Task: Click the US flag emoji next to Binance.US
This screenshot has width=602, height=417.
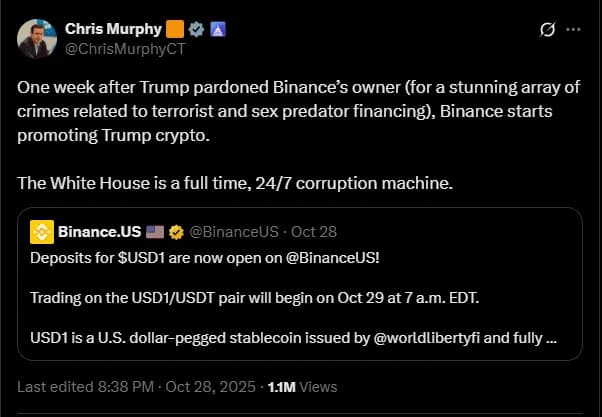Action: coord(155,232)
